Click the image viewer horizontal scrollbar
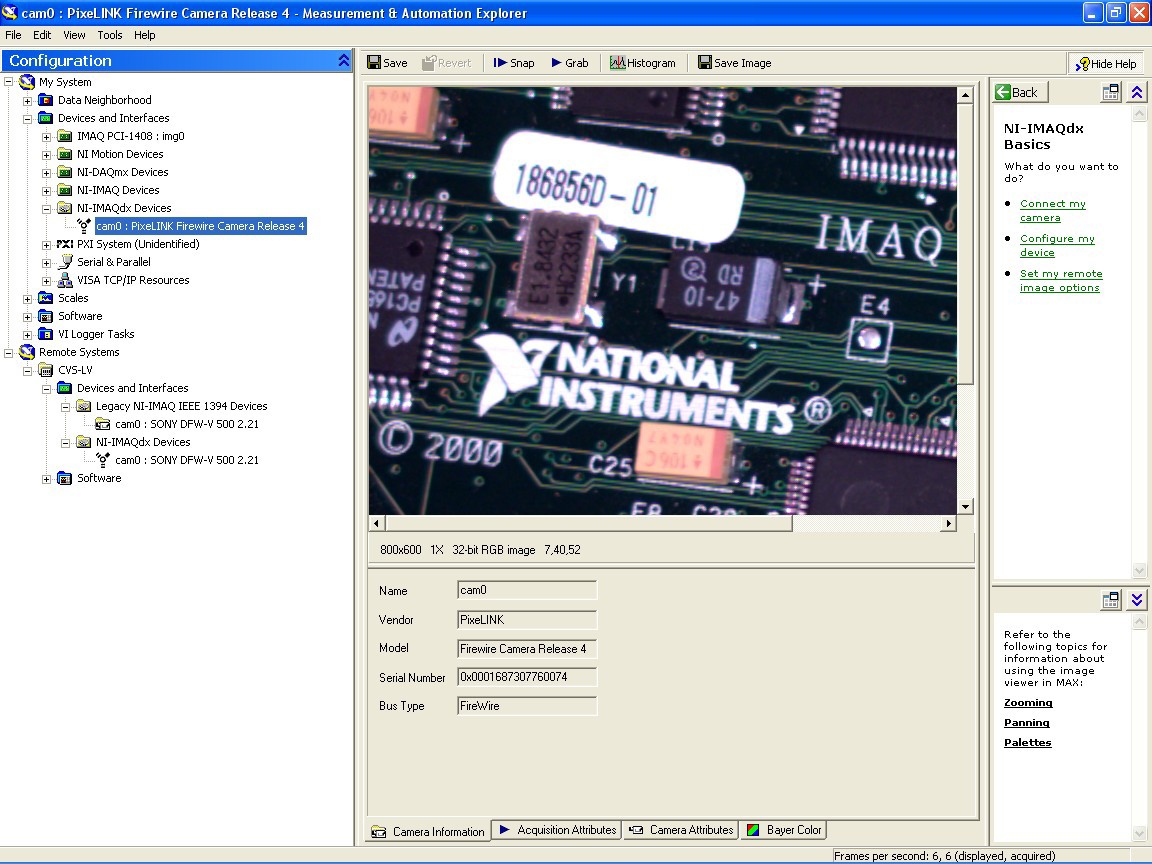Viewport: 1152px width, 864px height. [590, 523]
